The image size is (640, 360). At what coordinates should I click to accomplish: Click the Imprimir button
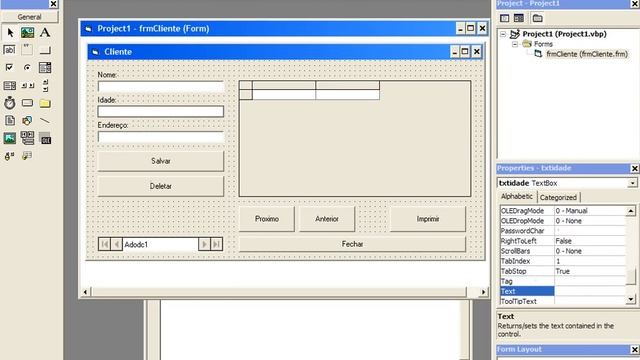(x=428, y=219)
